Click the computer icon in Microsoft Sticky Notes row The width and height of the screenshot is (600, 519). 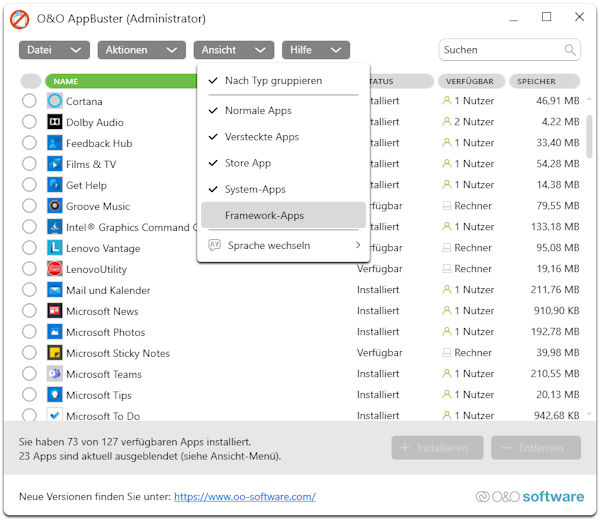coord(447,353)
